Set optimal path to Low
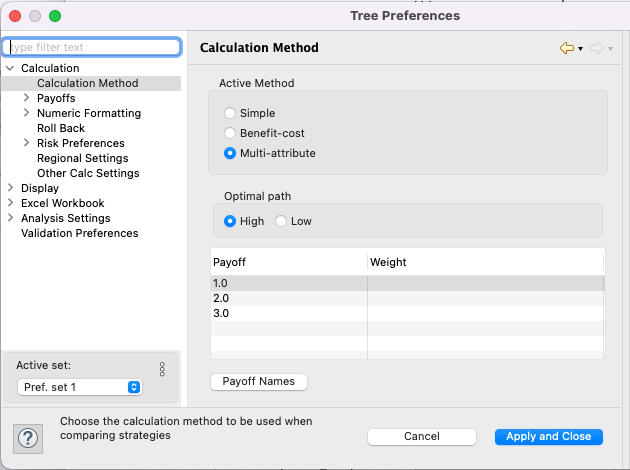This screenshot has width=630, height=470. coord(281,221)
